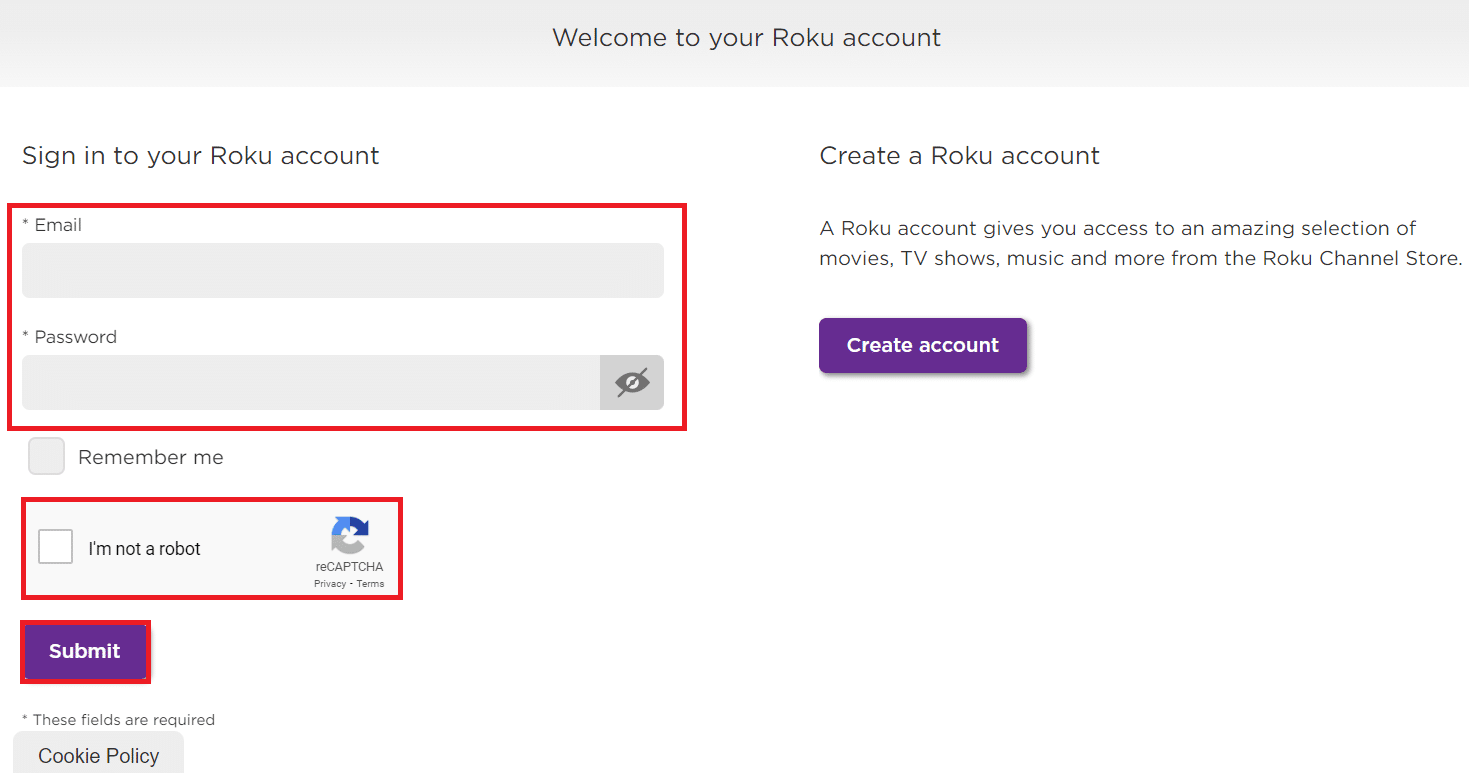Click the password visibility eye icon
Image resolution: width=1469 pixels, height=773 pixels.
coord(631,382)
